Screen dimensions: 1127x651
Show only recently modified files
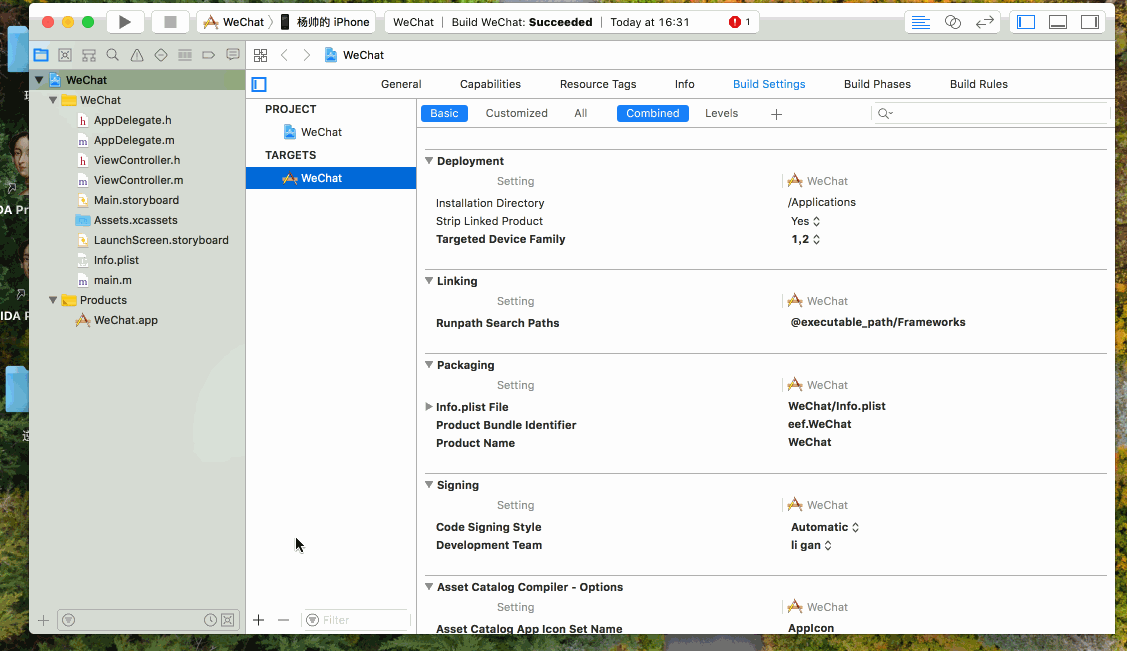(210, 620)
